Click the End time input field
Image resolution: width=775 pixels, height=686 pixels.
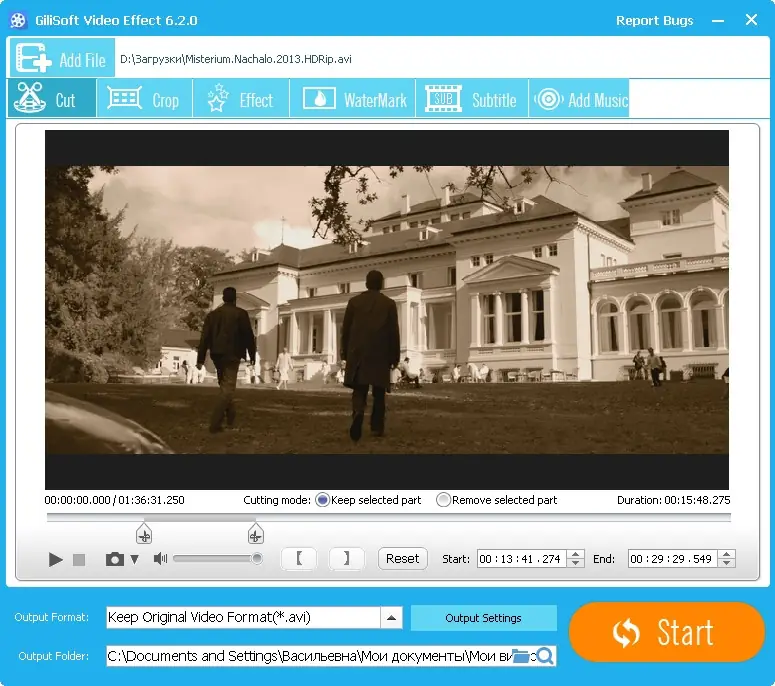click(x=673, y=559)
